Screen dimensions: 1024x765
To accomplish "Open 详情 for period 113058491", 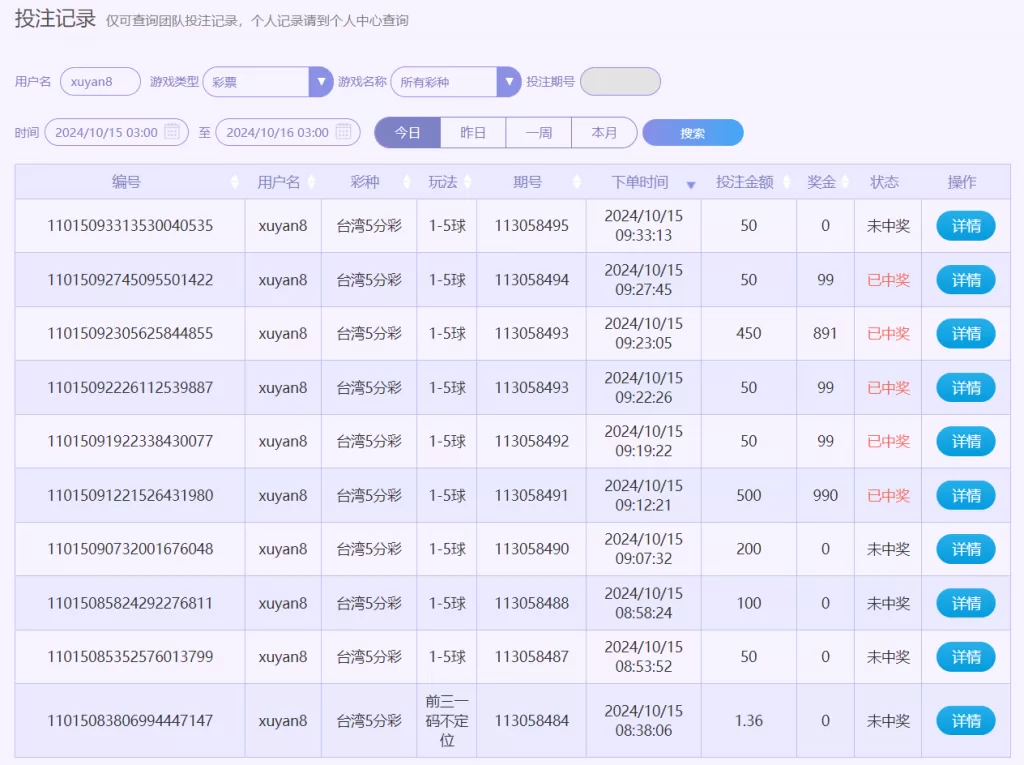I will click(966, 496).
